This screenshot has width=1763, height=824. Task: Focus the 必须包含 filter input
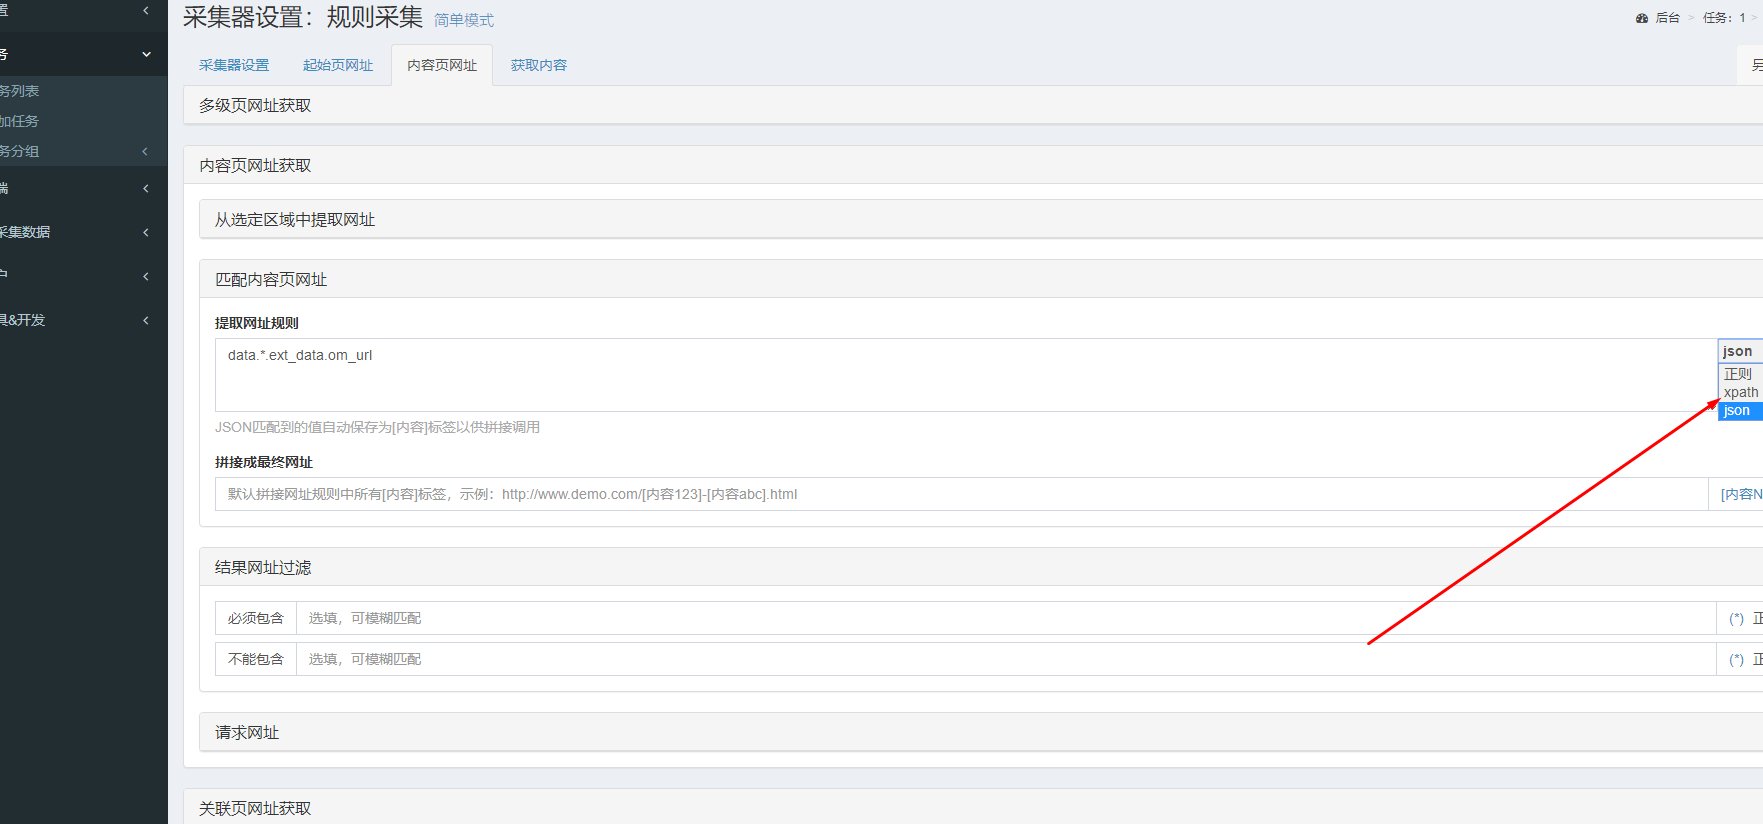1006,618
